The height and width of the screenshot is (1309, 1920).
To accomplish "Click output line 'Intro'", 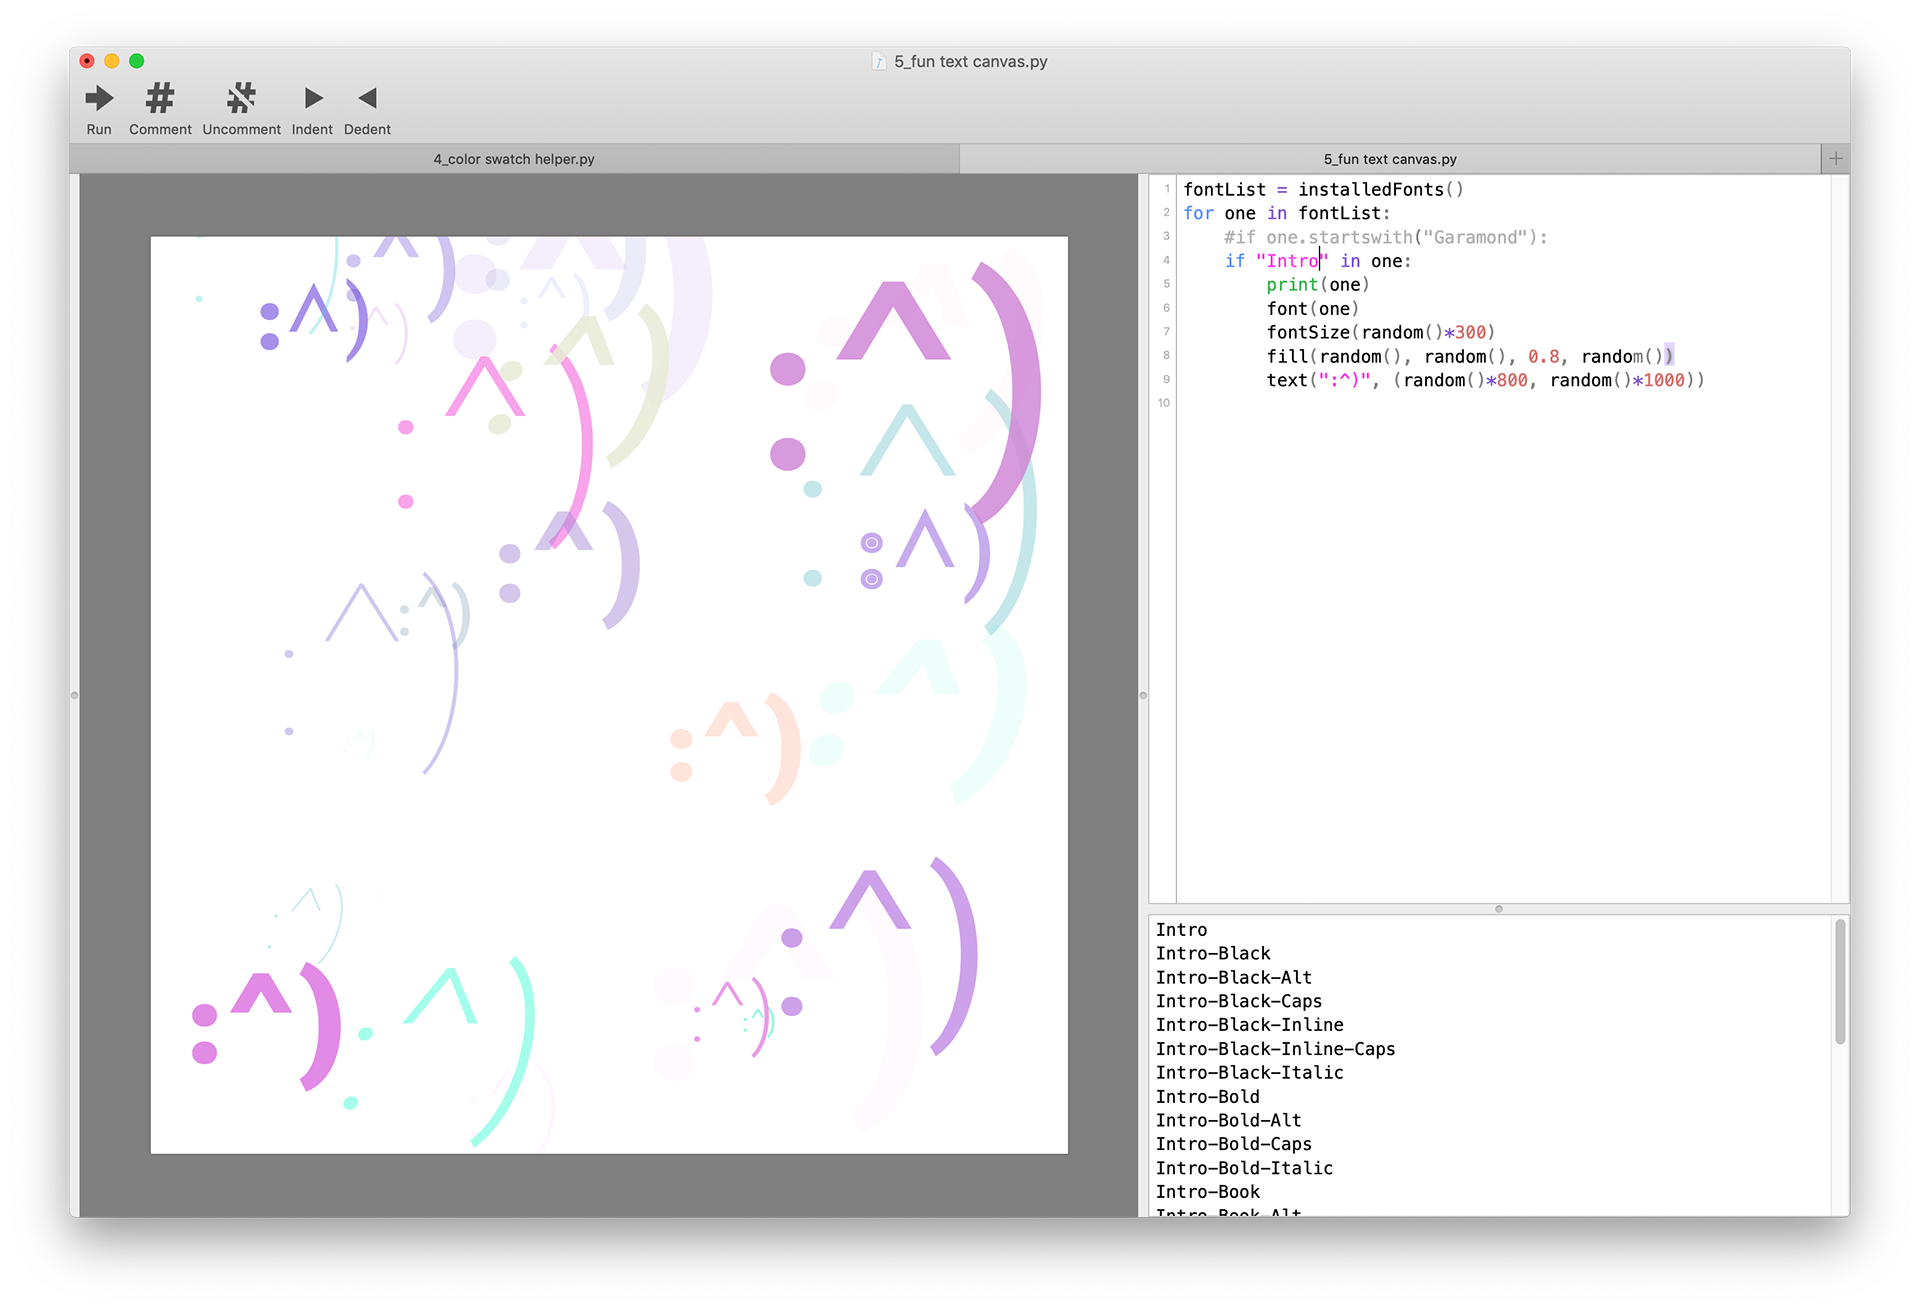I will (1181, 930).
